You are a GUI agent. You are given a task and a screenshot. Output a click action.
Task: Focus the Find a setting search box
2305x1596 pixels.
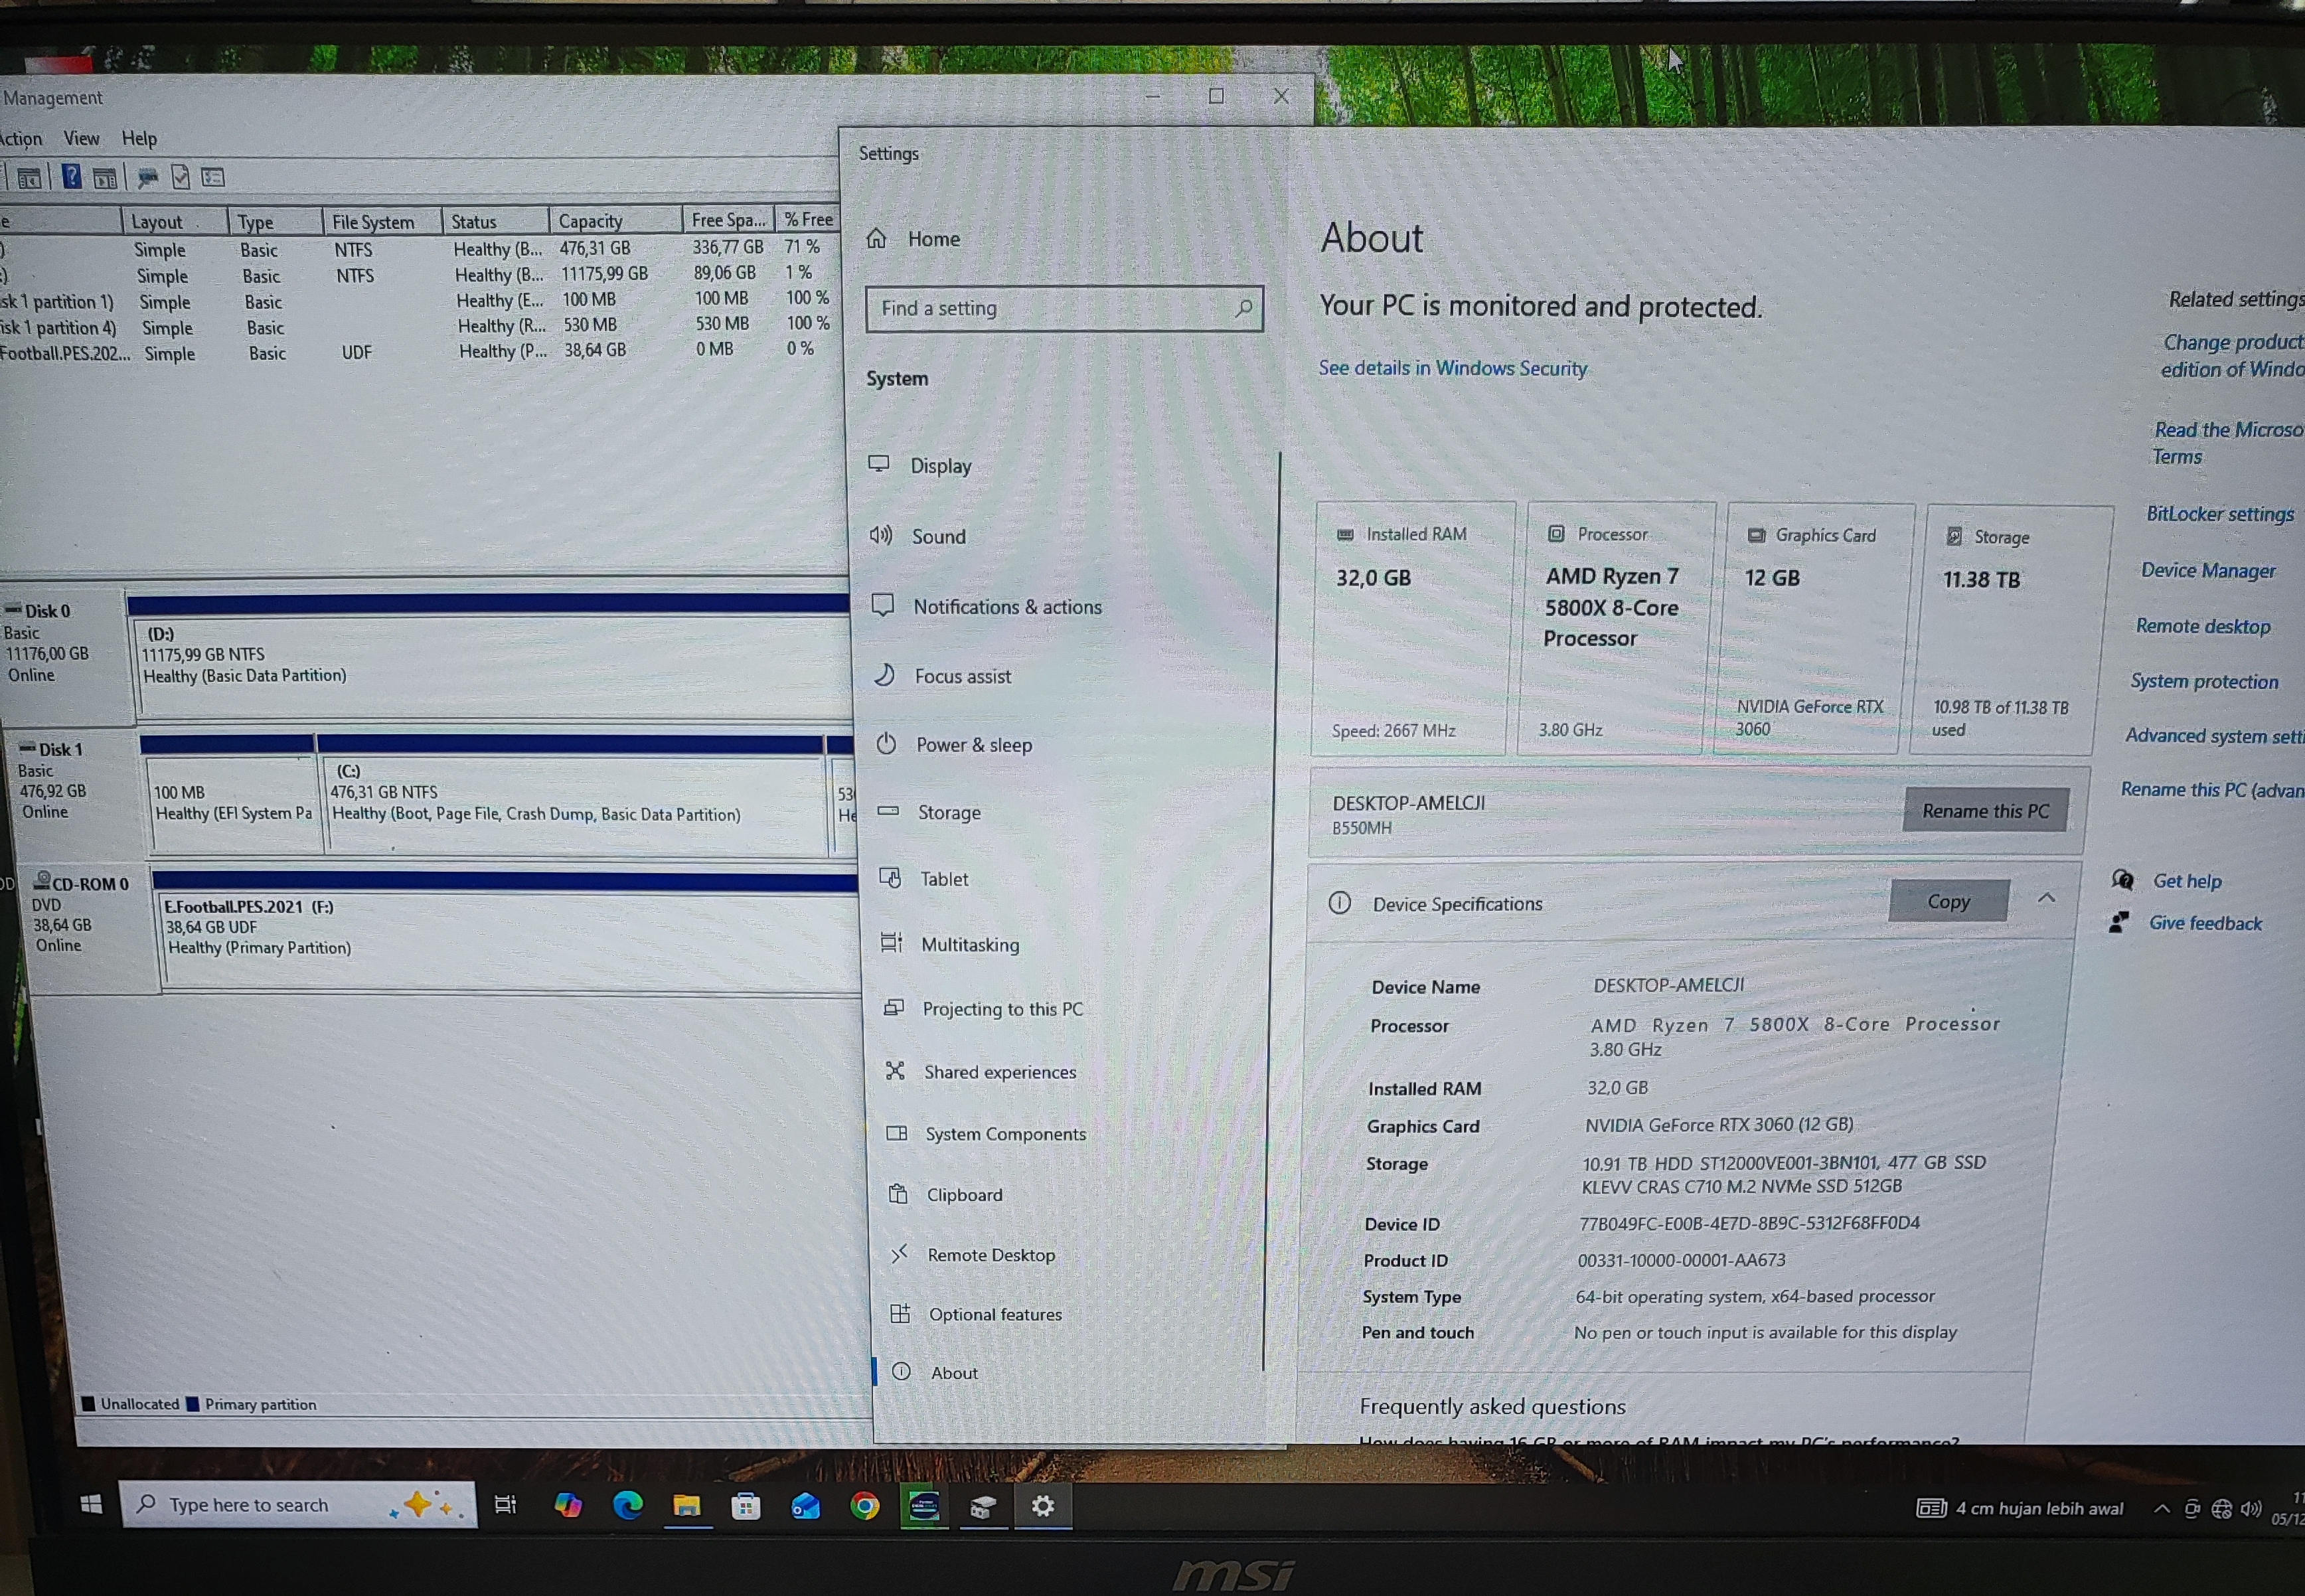[x=1064, y=308]
